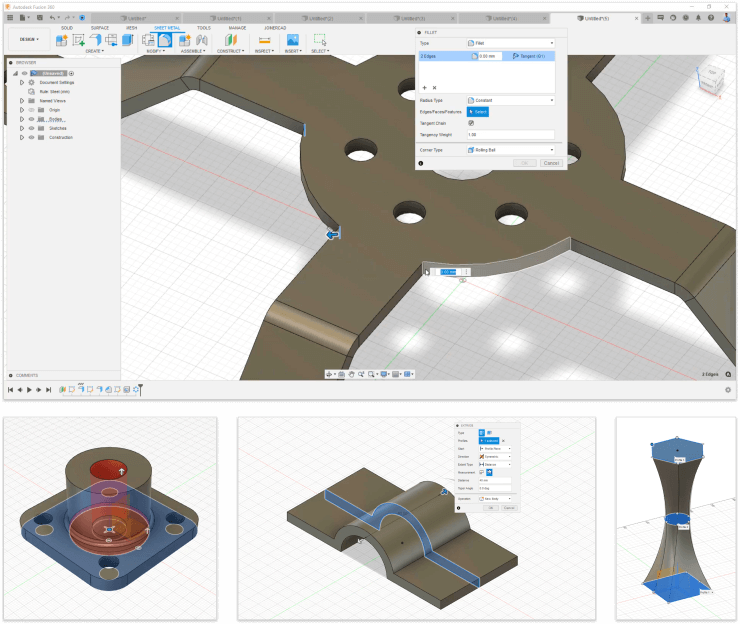Switch to the Tools tab
This screenshot has width=740, height=624.
(x=203, y=28)
